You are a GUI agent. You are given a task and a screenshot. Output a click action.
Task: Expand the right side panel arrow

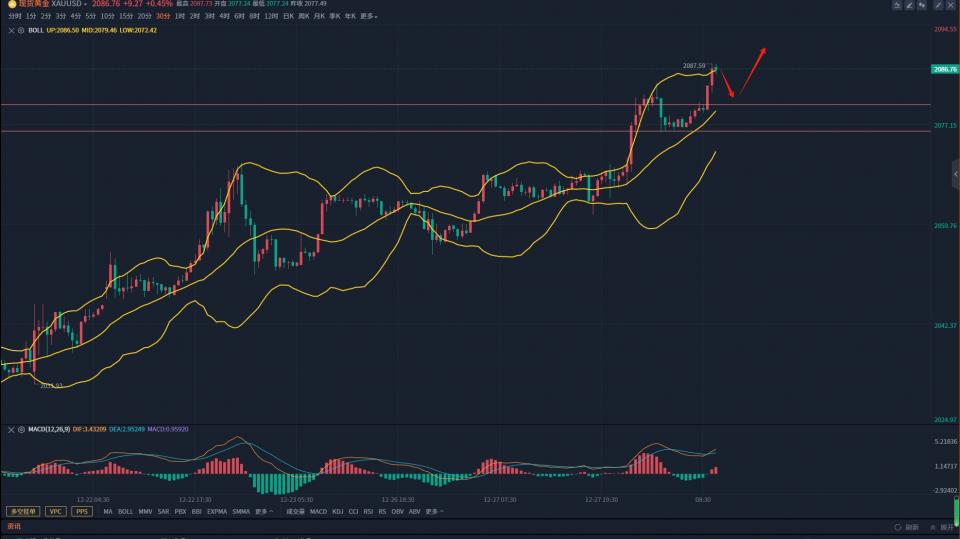pyautogui.click(x=956, y=174)
